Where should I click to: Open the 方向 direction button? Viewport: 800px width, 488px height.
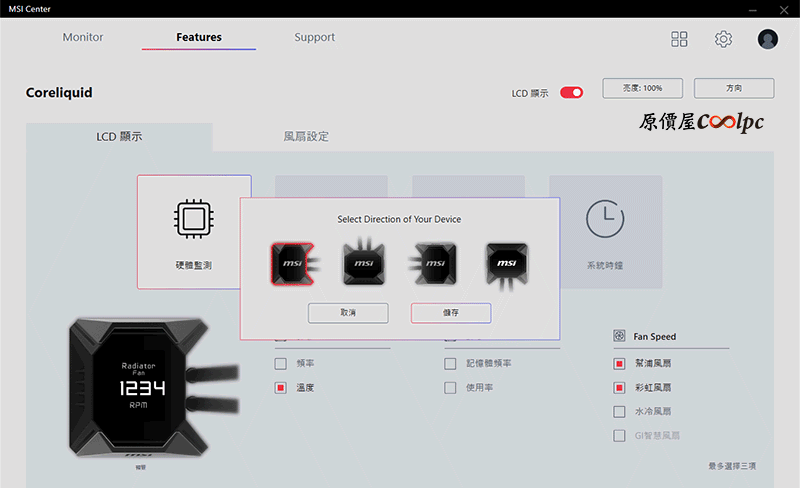734,88
